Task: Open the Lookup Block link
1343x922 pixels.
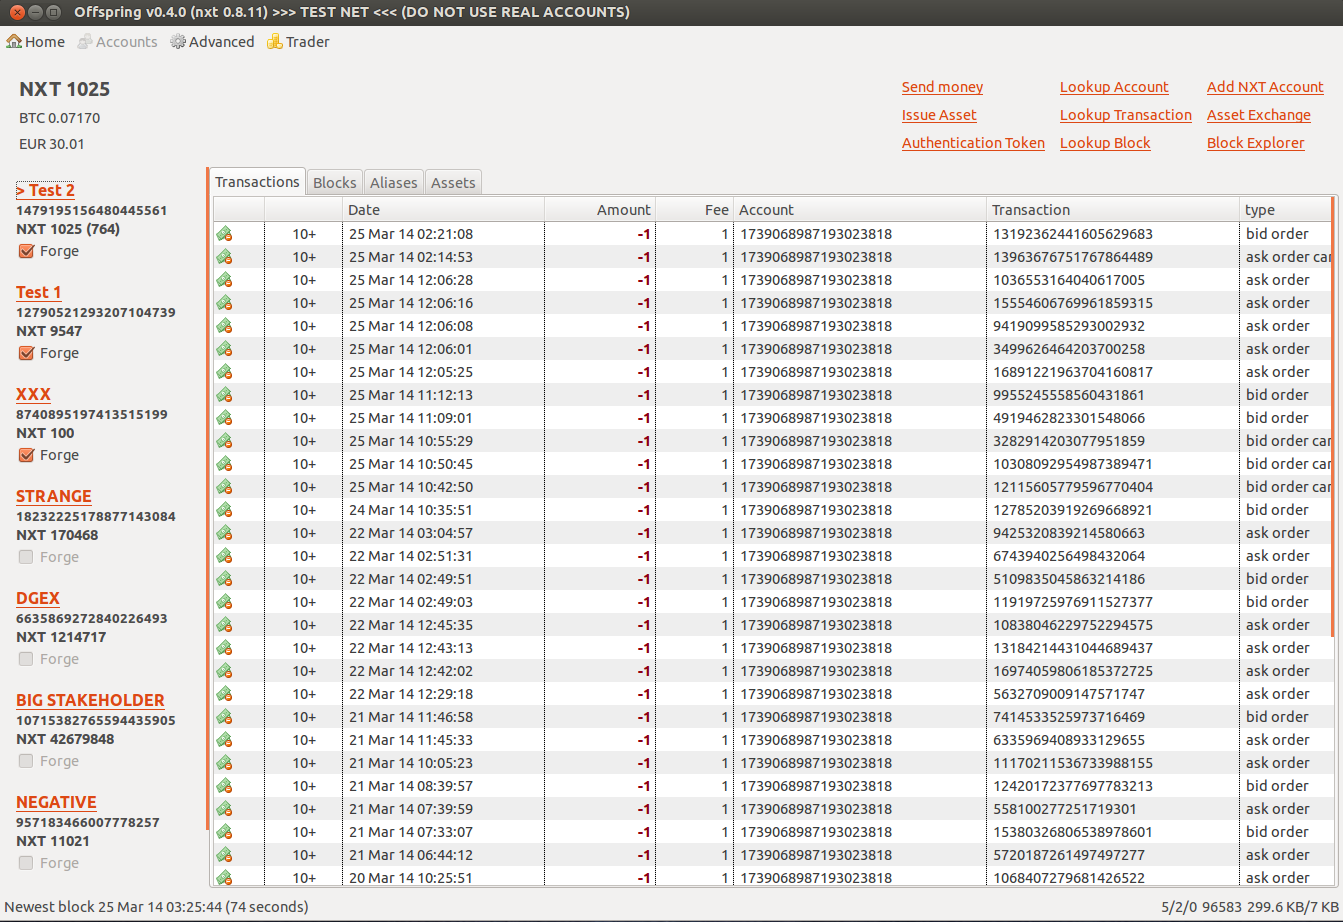Action: [x=1105, y=143]
